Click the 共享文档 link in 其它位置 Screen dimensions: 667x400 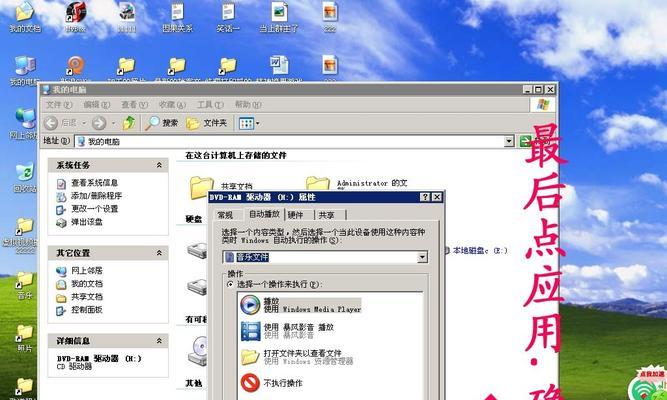tap(86, 297)
